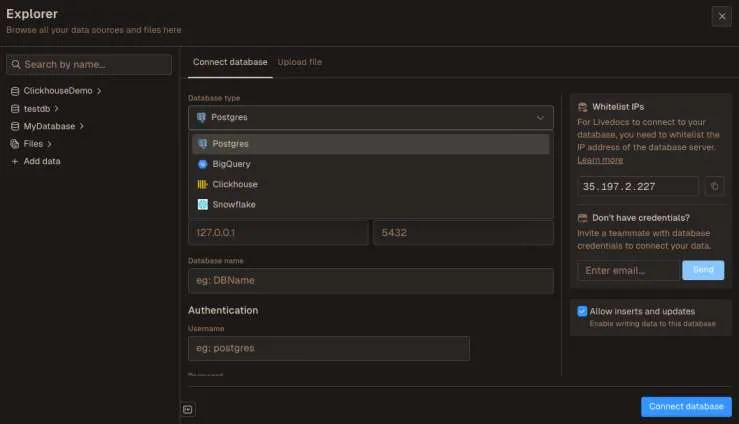Screen dimensions: 739x424
Task: Switch to the Upload file tab
Action: pos(299,62)
